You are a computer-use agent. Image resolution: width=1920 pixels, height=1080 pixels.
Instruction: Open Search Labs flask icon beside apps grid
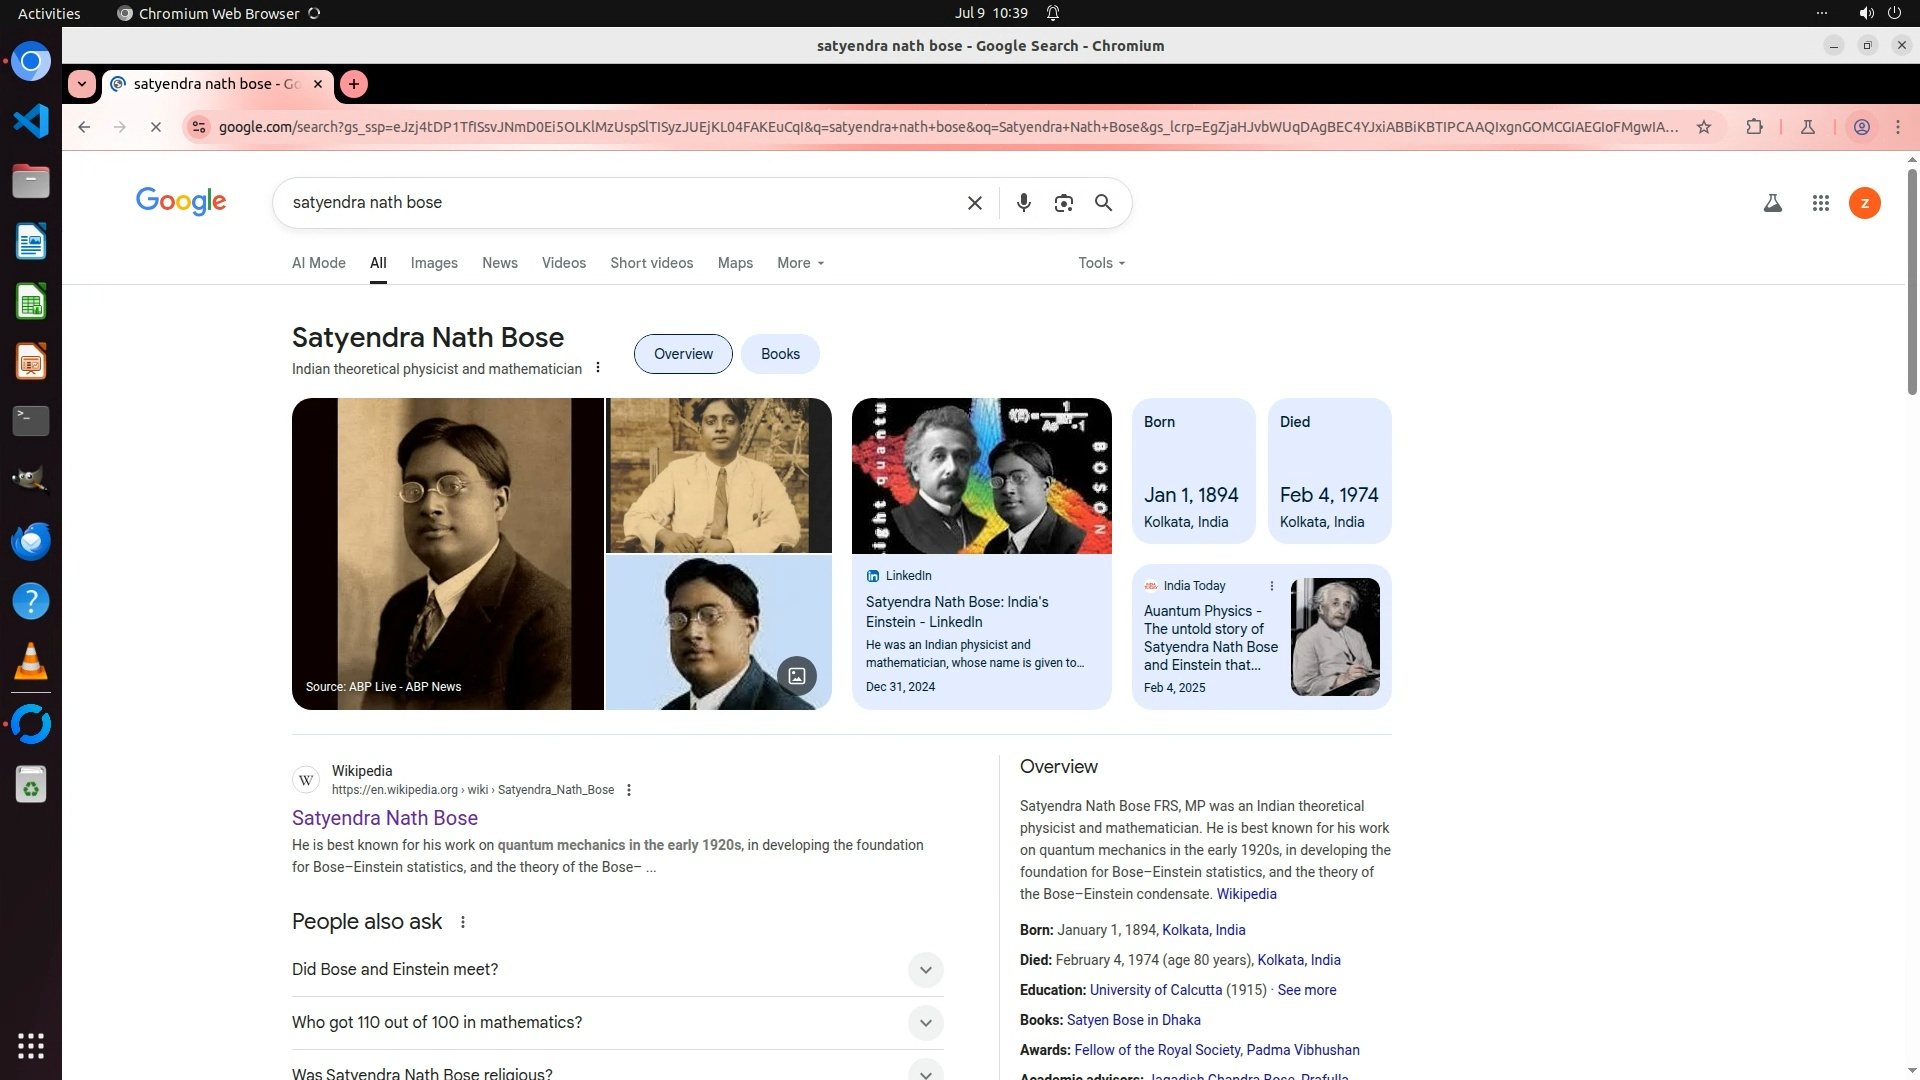1772,203
